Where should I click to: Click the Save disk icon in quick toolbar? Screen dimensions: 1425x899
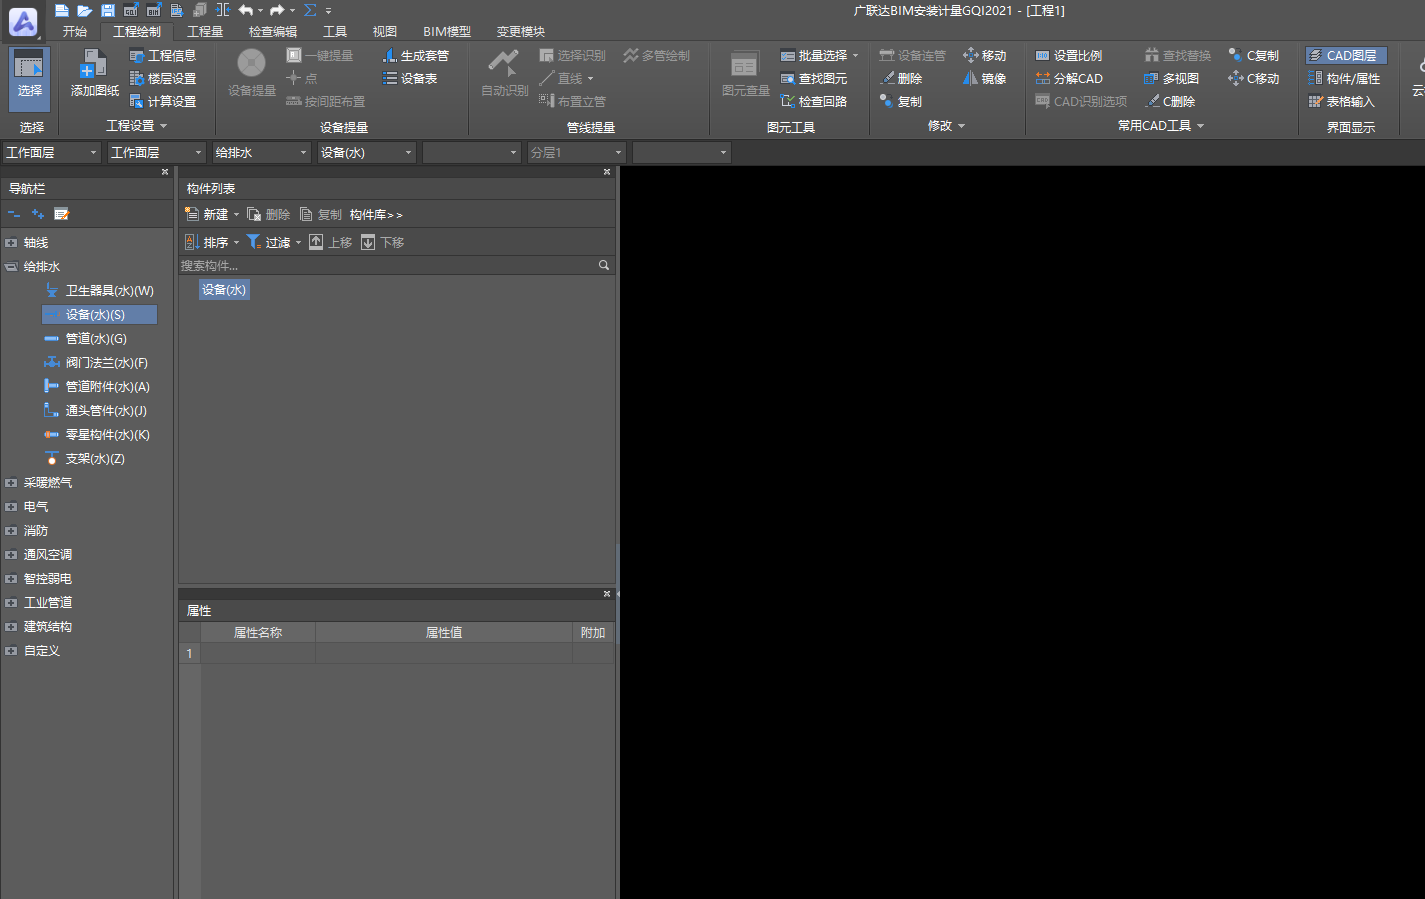pos(108,10)
